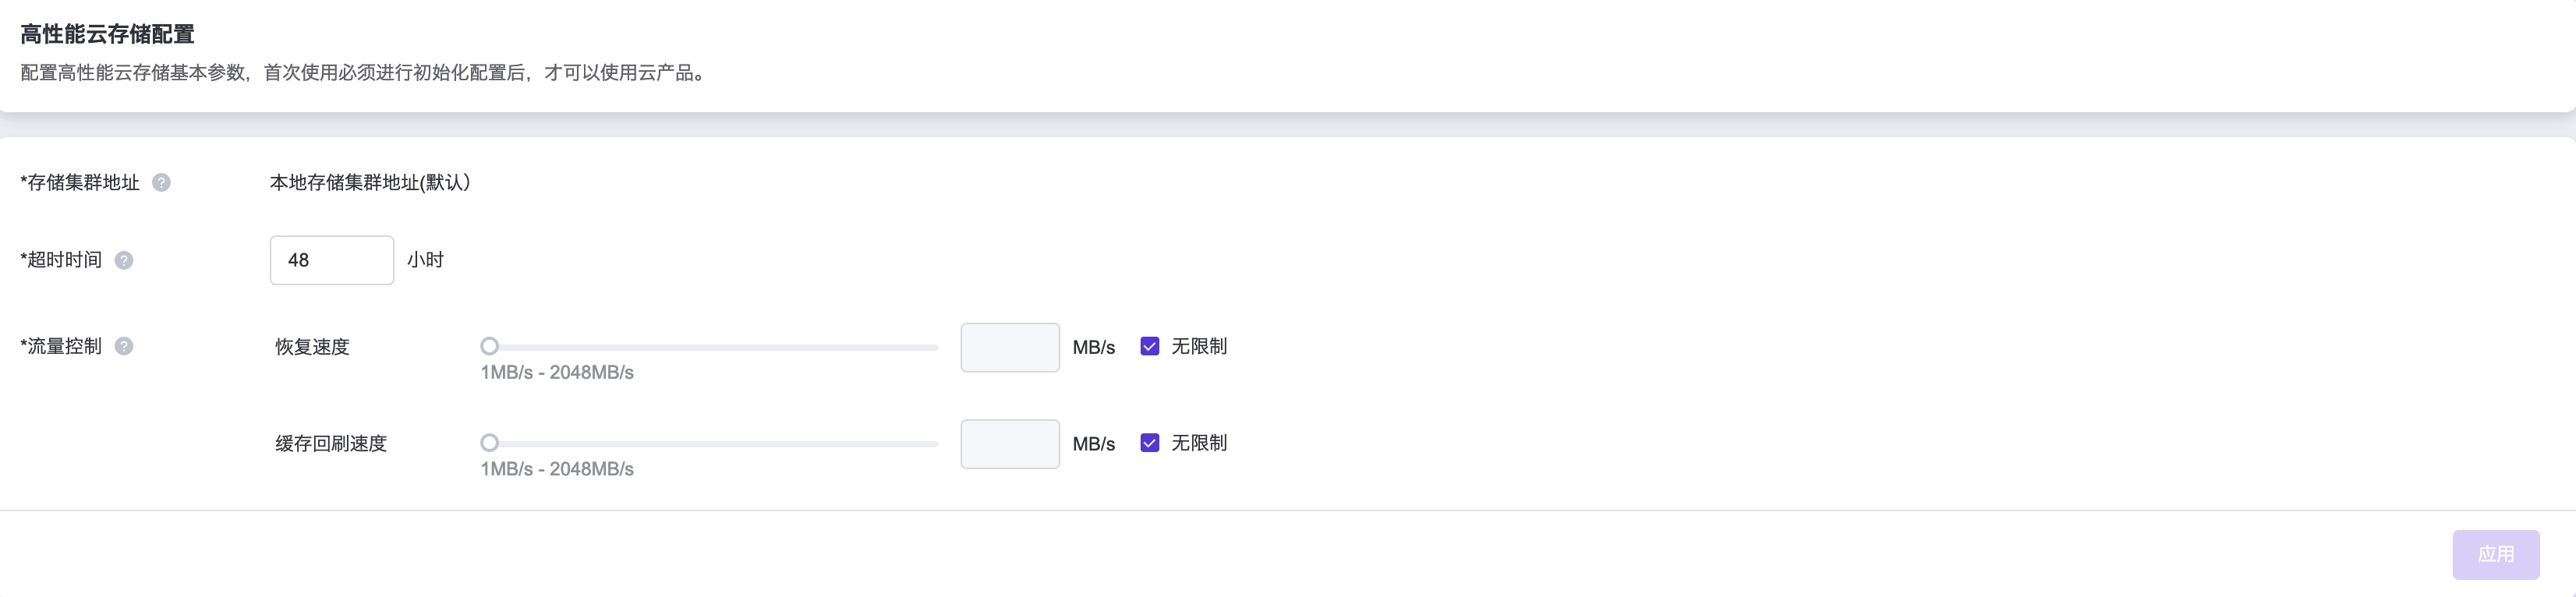Image resolution: width=2576 pixels, height=597 pixels.
Task: Click the 应用 button
Action: 2497,553
